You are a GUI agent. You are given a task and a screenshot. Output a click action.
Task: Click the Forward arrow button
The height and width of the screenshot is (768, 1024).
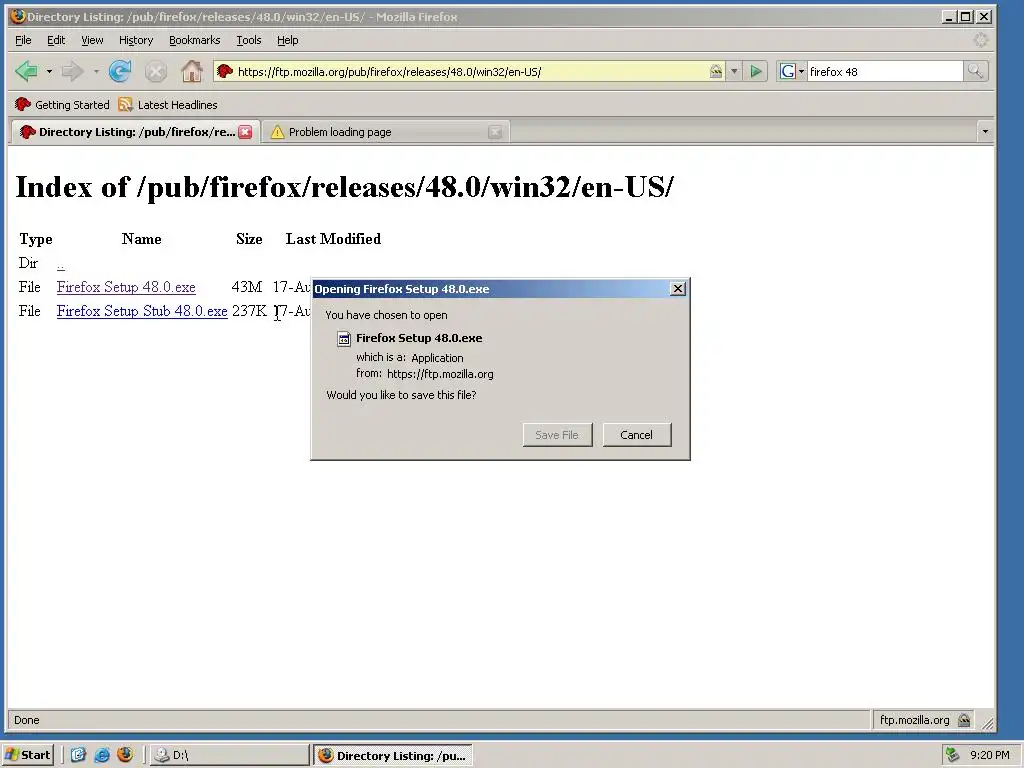pyautogui.click(x=72, y=71)
